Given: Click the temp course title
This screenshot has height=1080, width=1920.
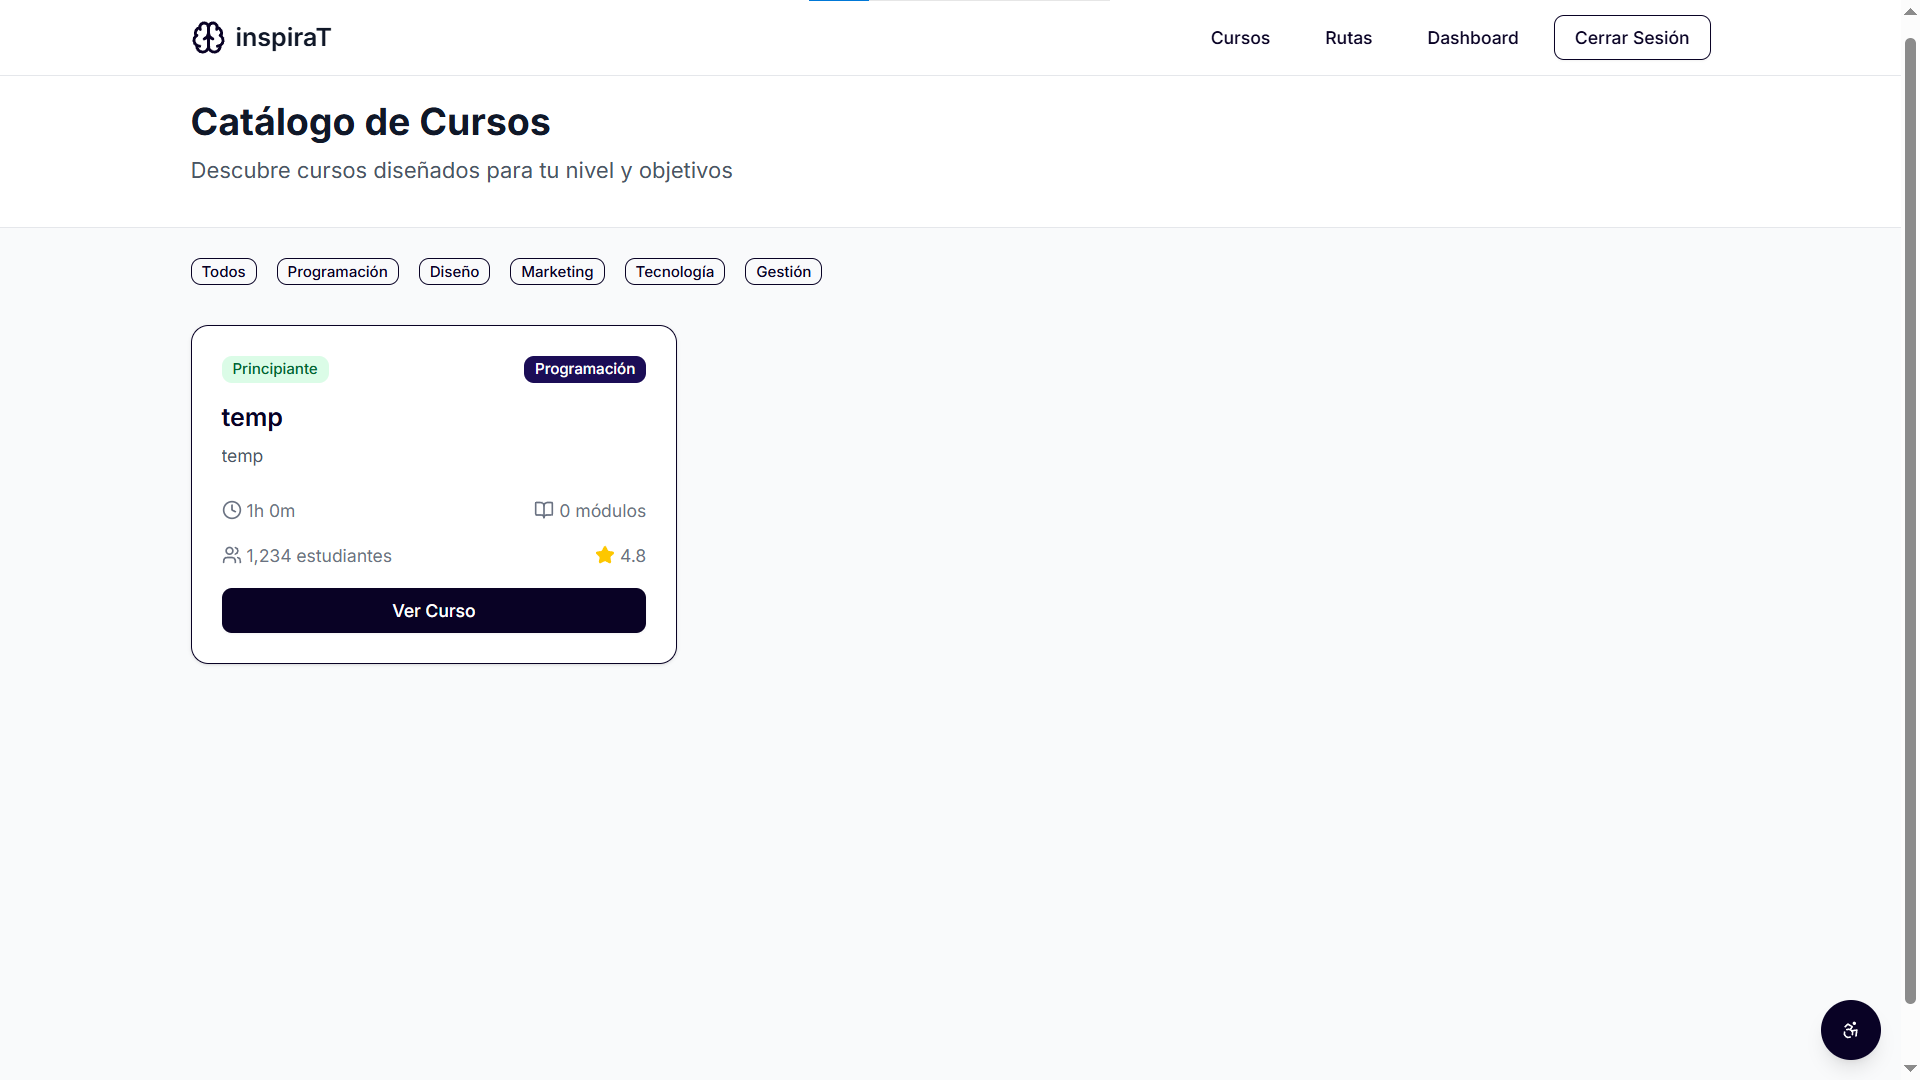Looking at the screenshot, I should click(x=252, y=417).
